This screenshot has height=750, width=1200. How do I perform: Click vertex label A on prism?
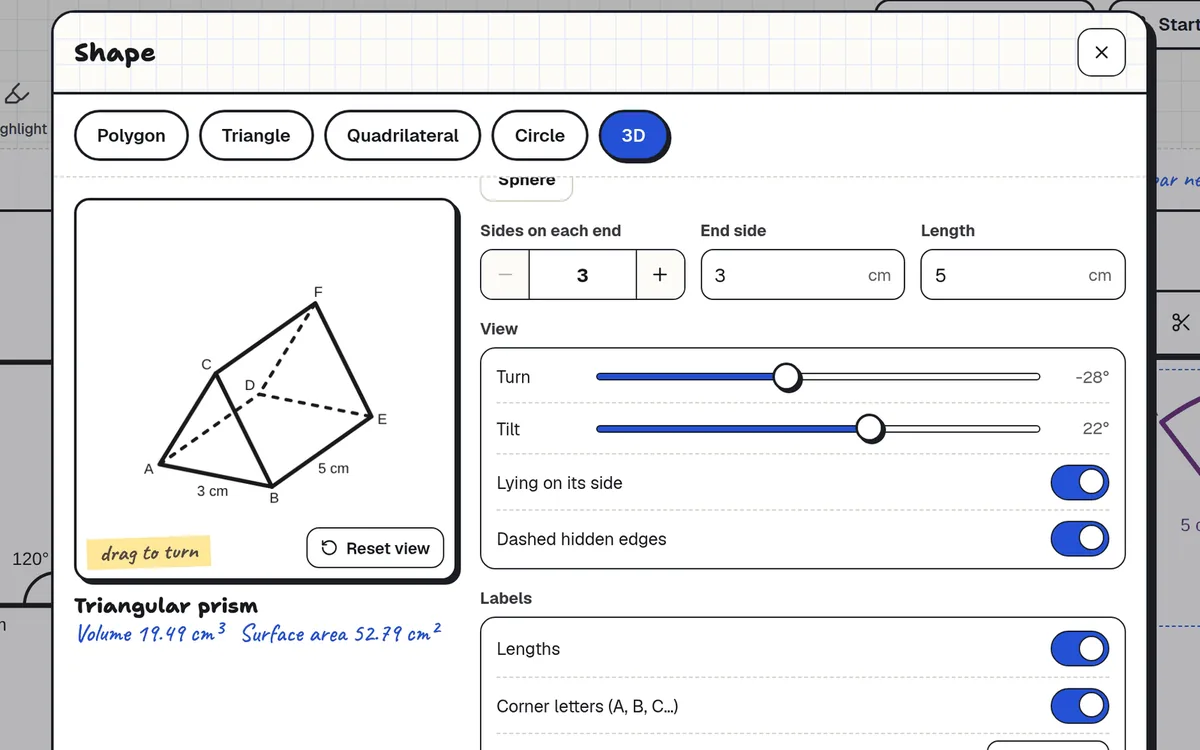click(149, 468)
